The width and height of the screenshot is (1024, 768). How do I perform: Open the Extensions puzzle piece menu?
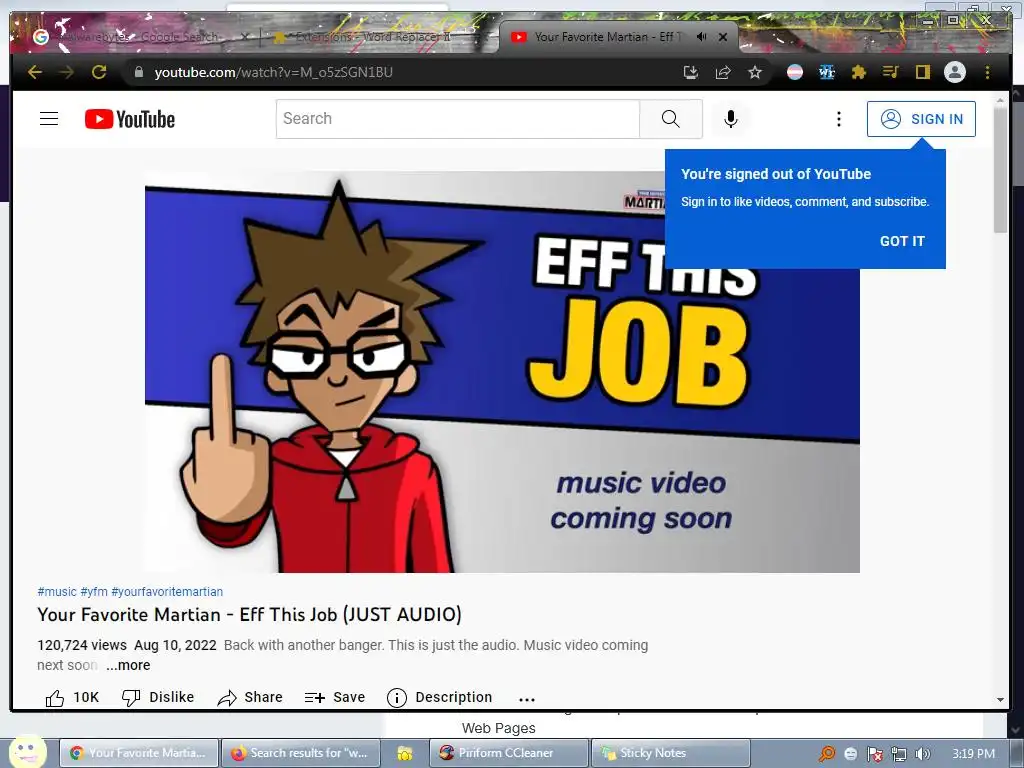click(859, 72)
